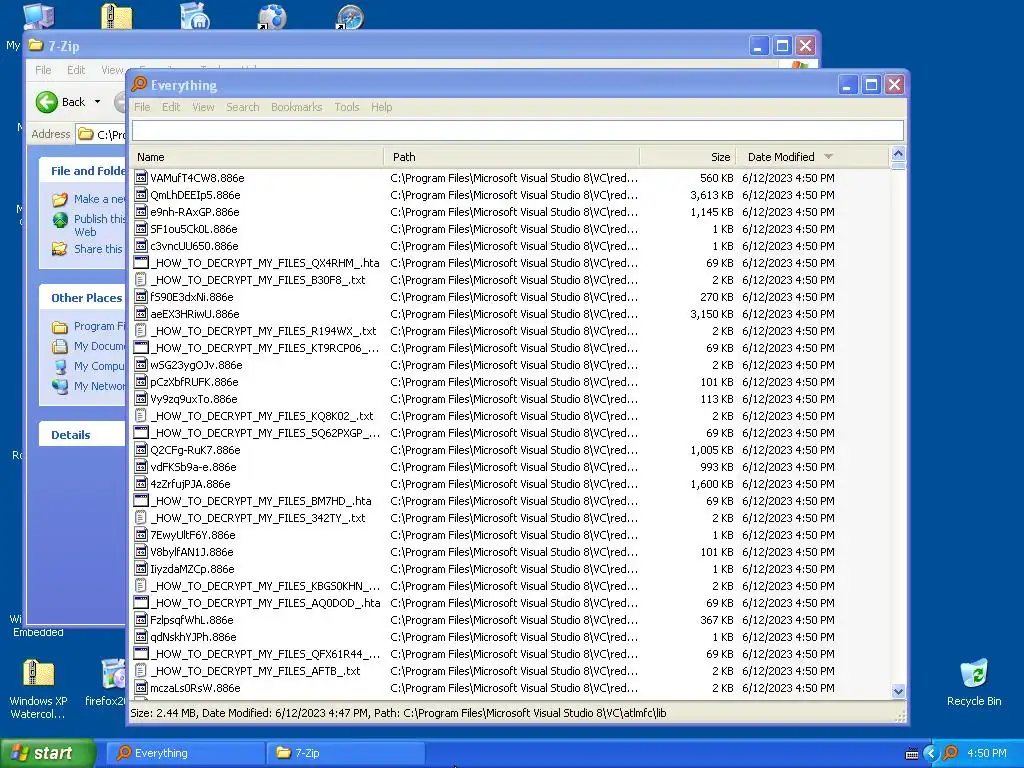
Task: Sort results by the Name column header
Action: 257,157
